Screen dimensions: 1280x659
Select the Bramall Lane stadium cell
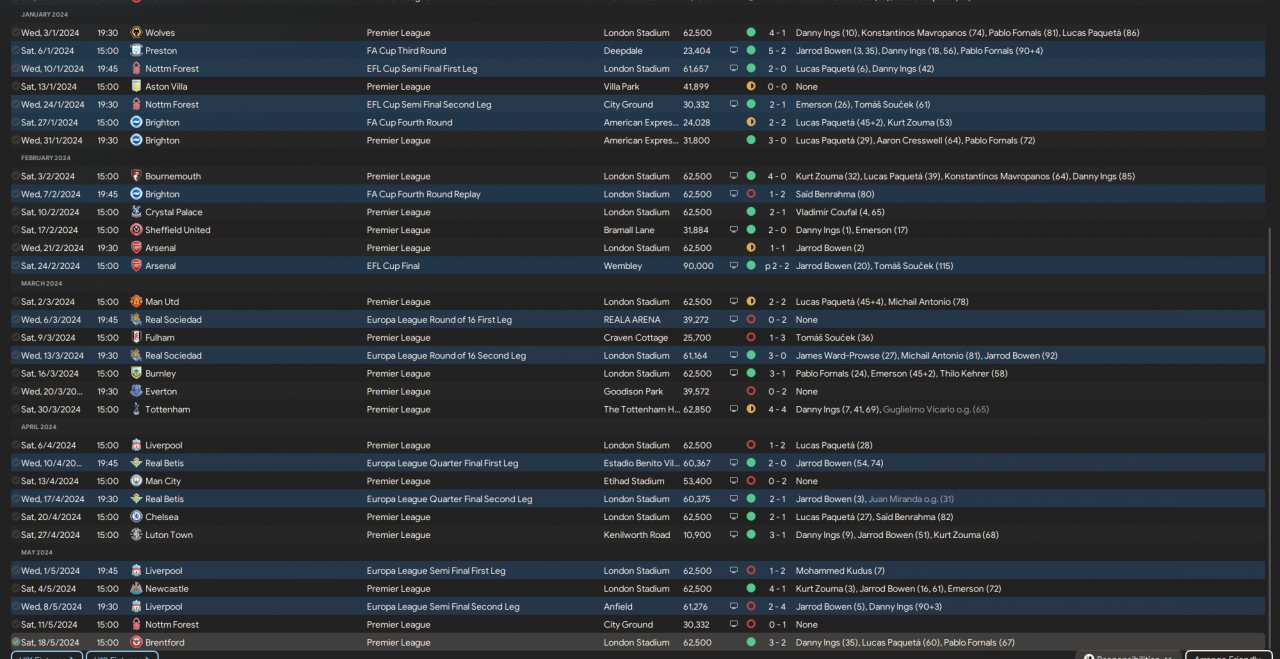click(x=629, y=231)
